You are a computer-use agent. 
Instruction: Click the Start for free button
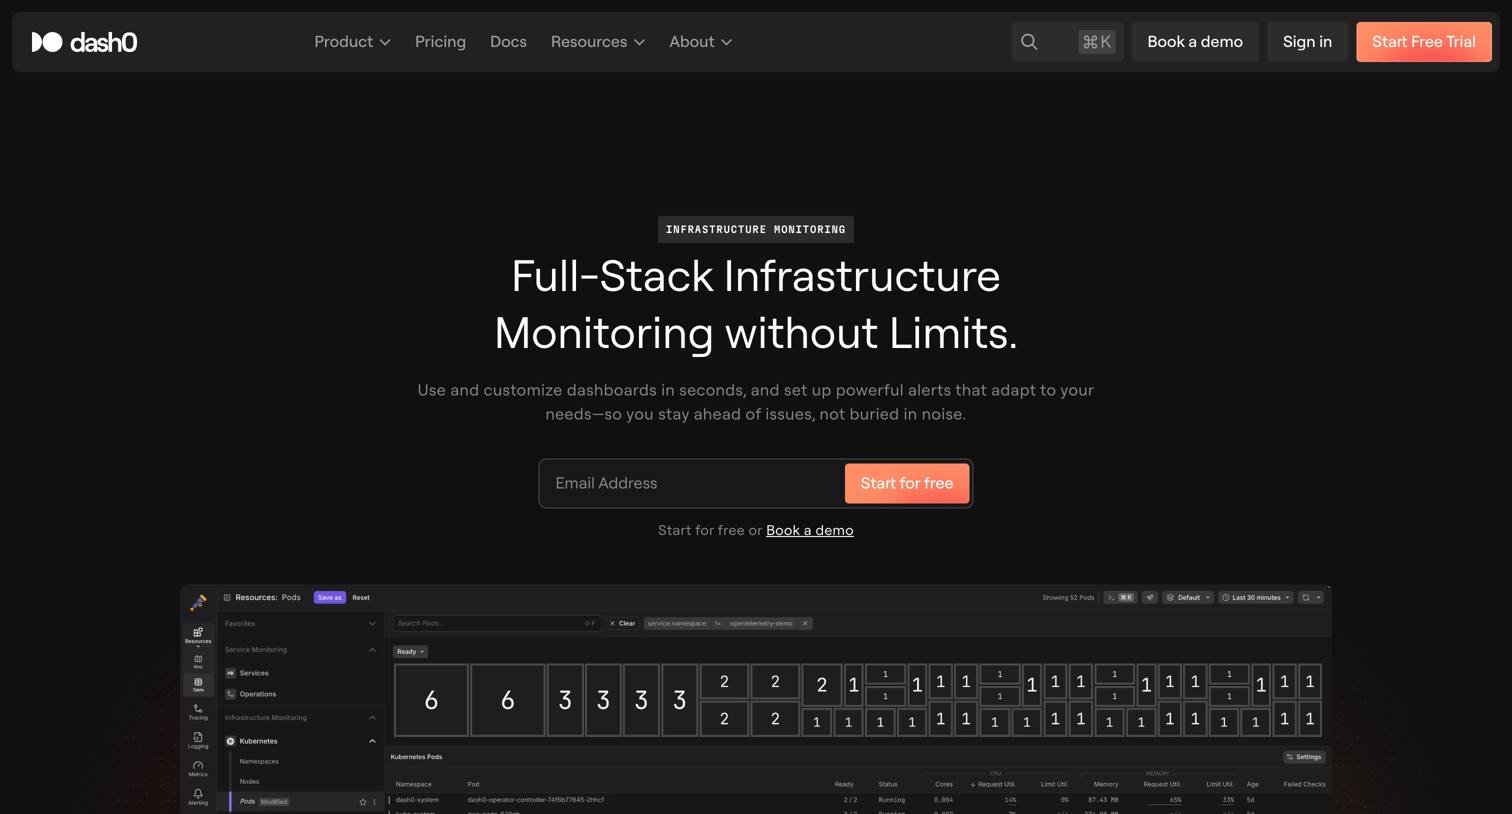pos(907,483)
